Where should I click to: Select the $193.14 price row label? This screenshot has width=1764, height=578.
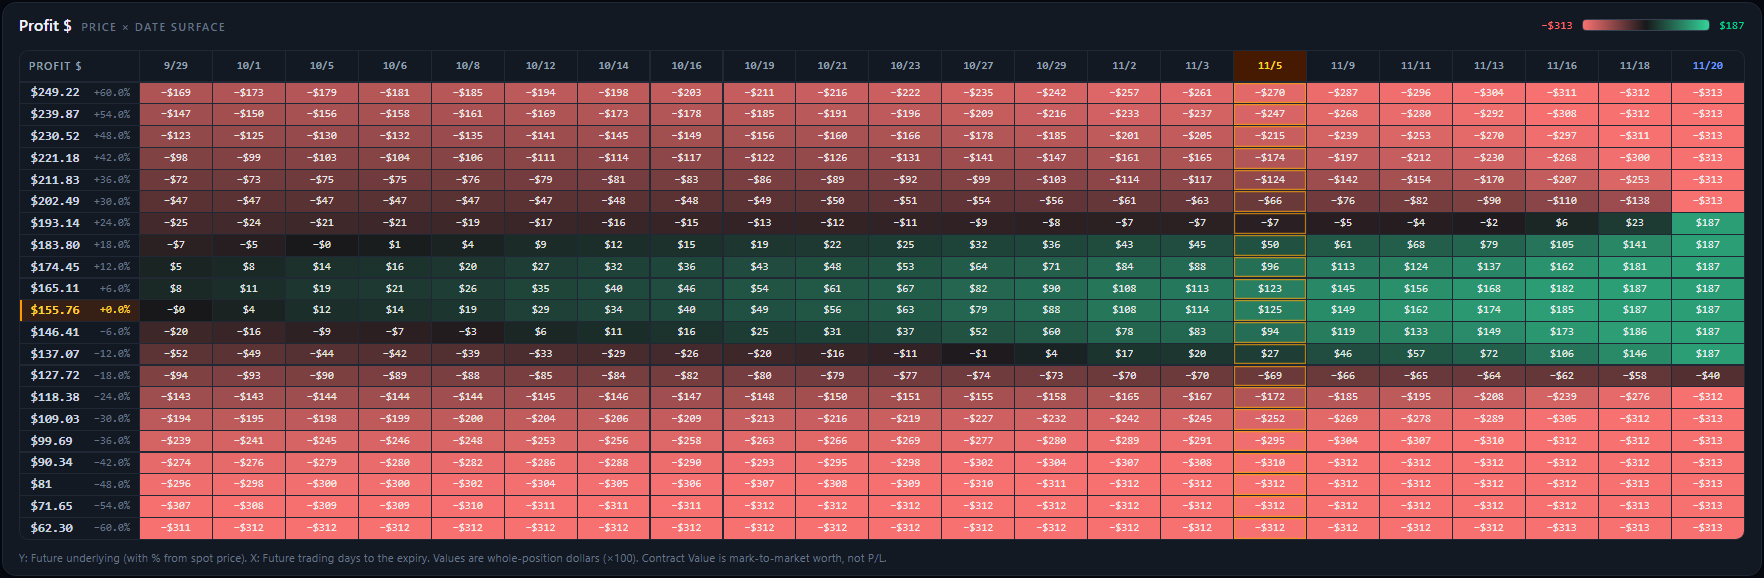(x=80, y=223)
